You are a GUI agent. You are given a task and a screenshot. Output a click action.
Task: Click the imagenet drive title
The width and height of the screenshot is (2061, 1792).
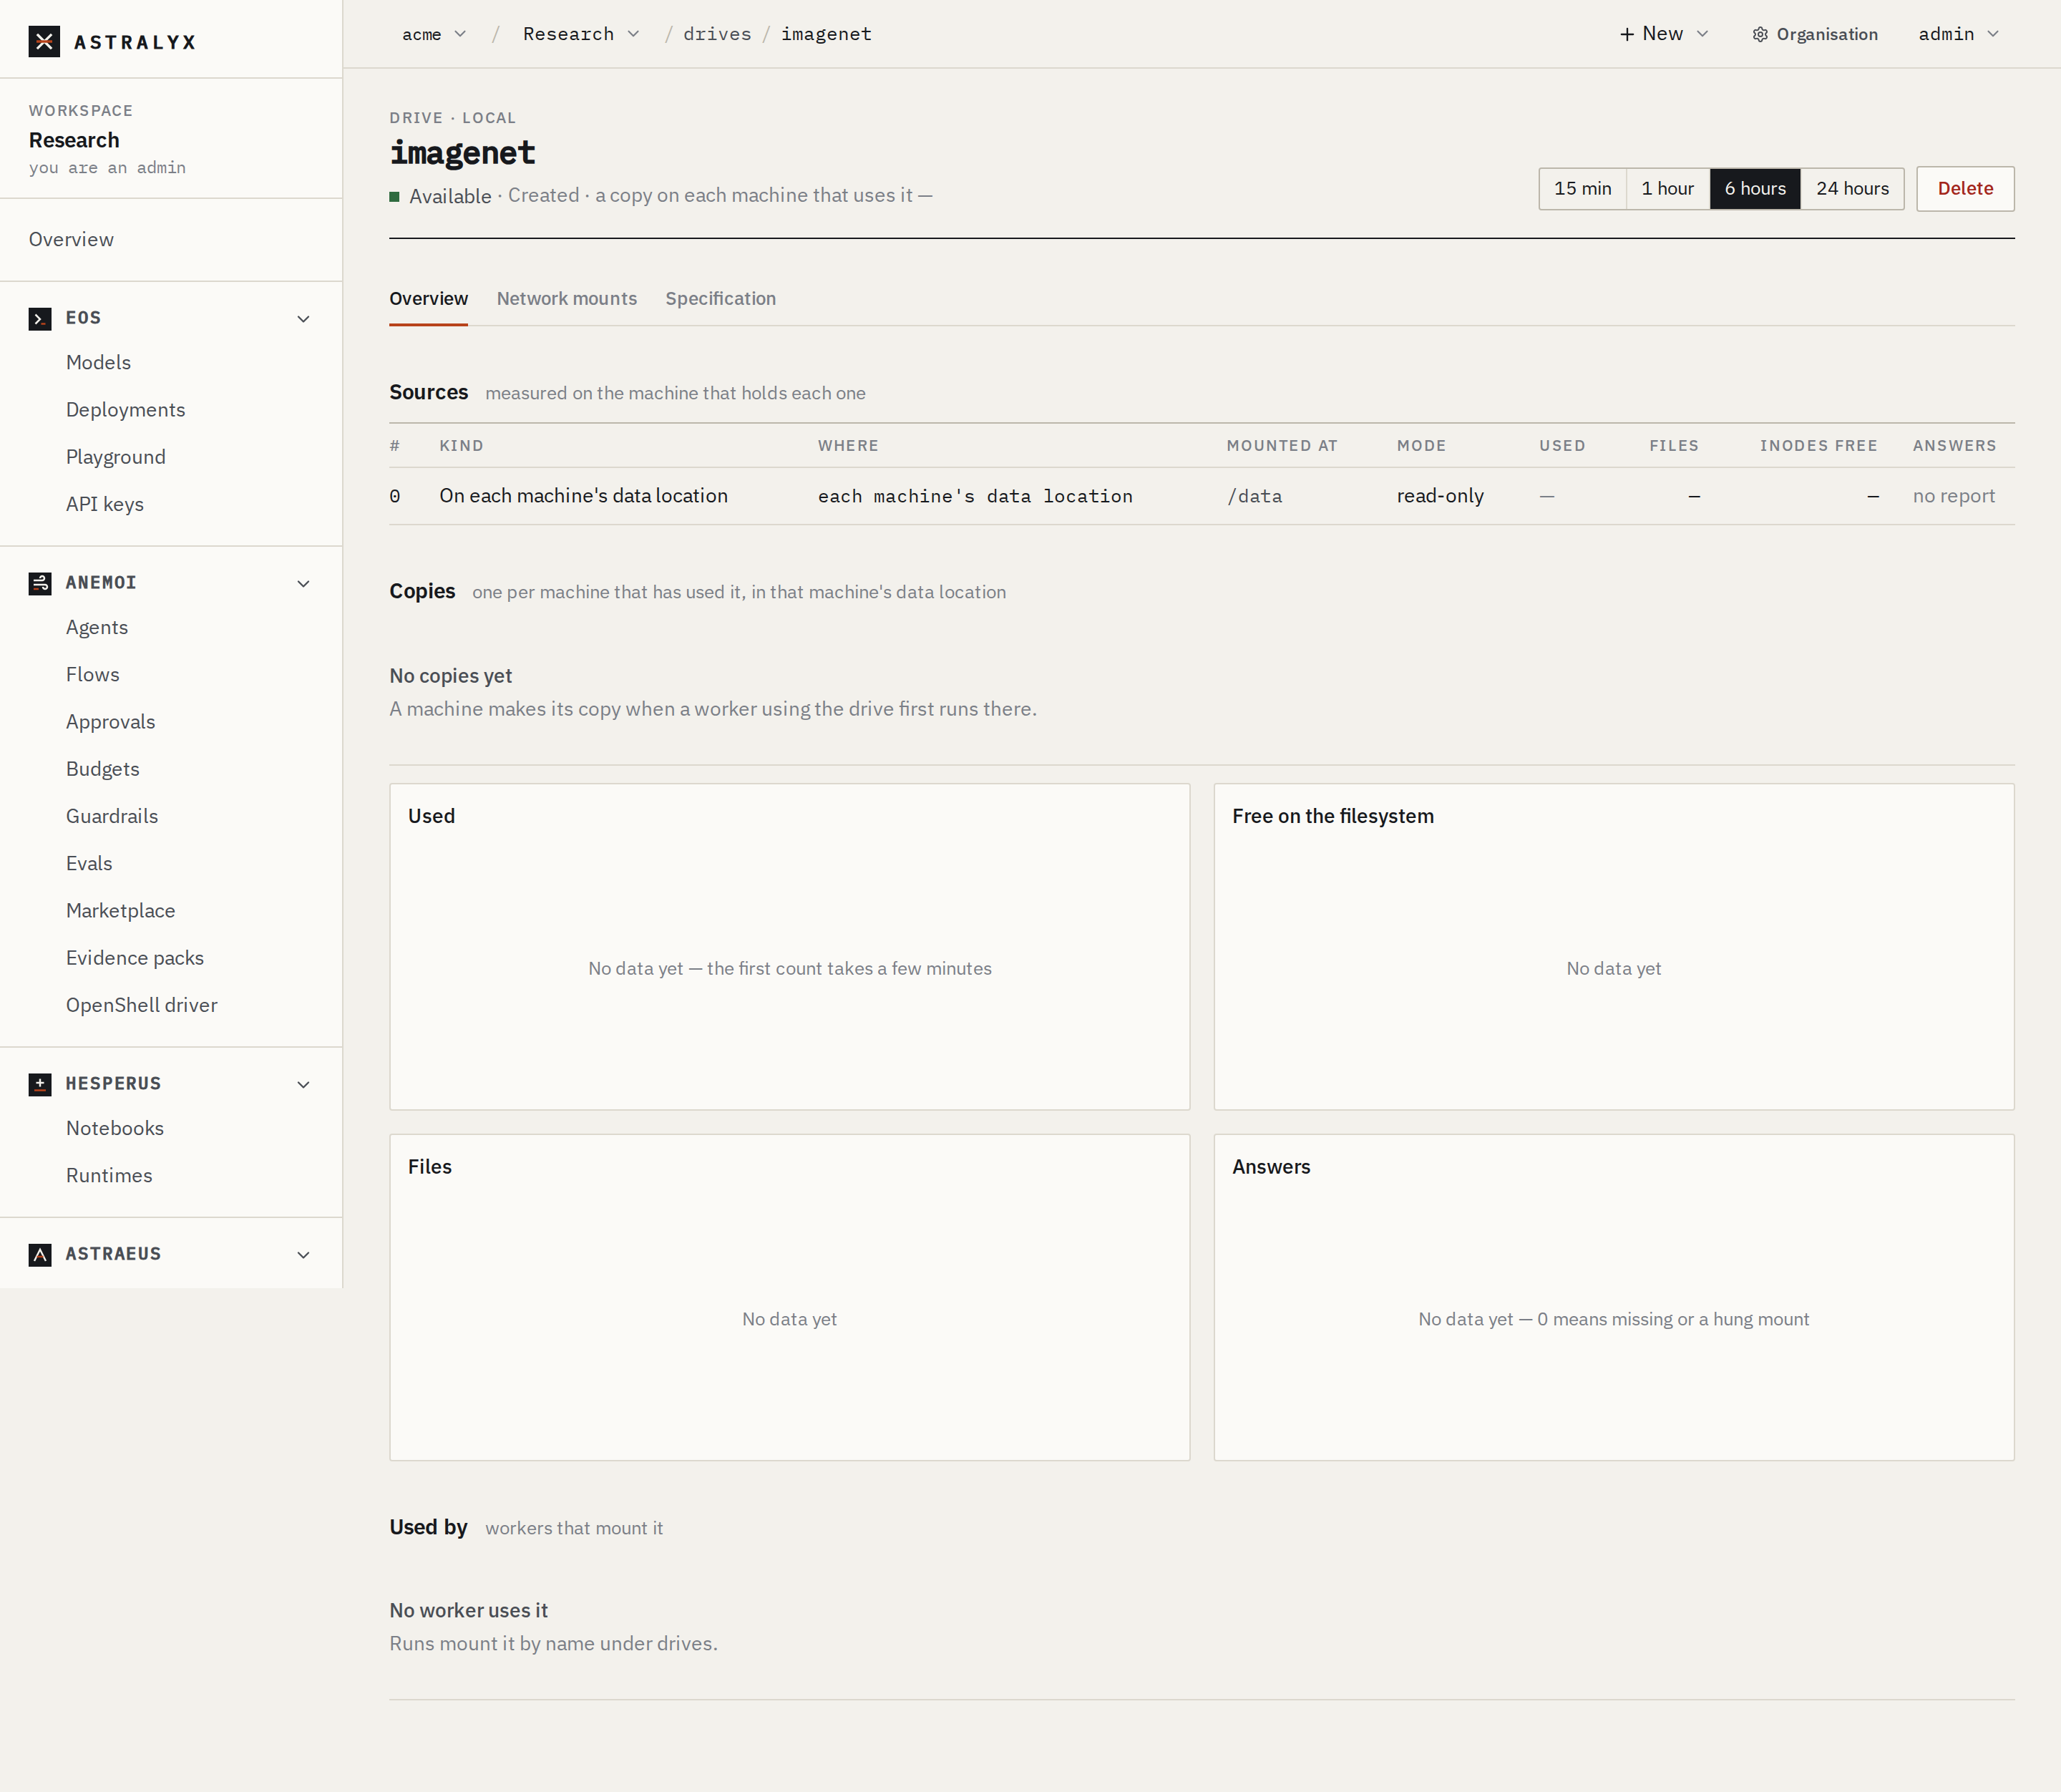click(x=462, y=153)
